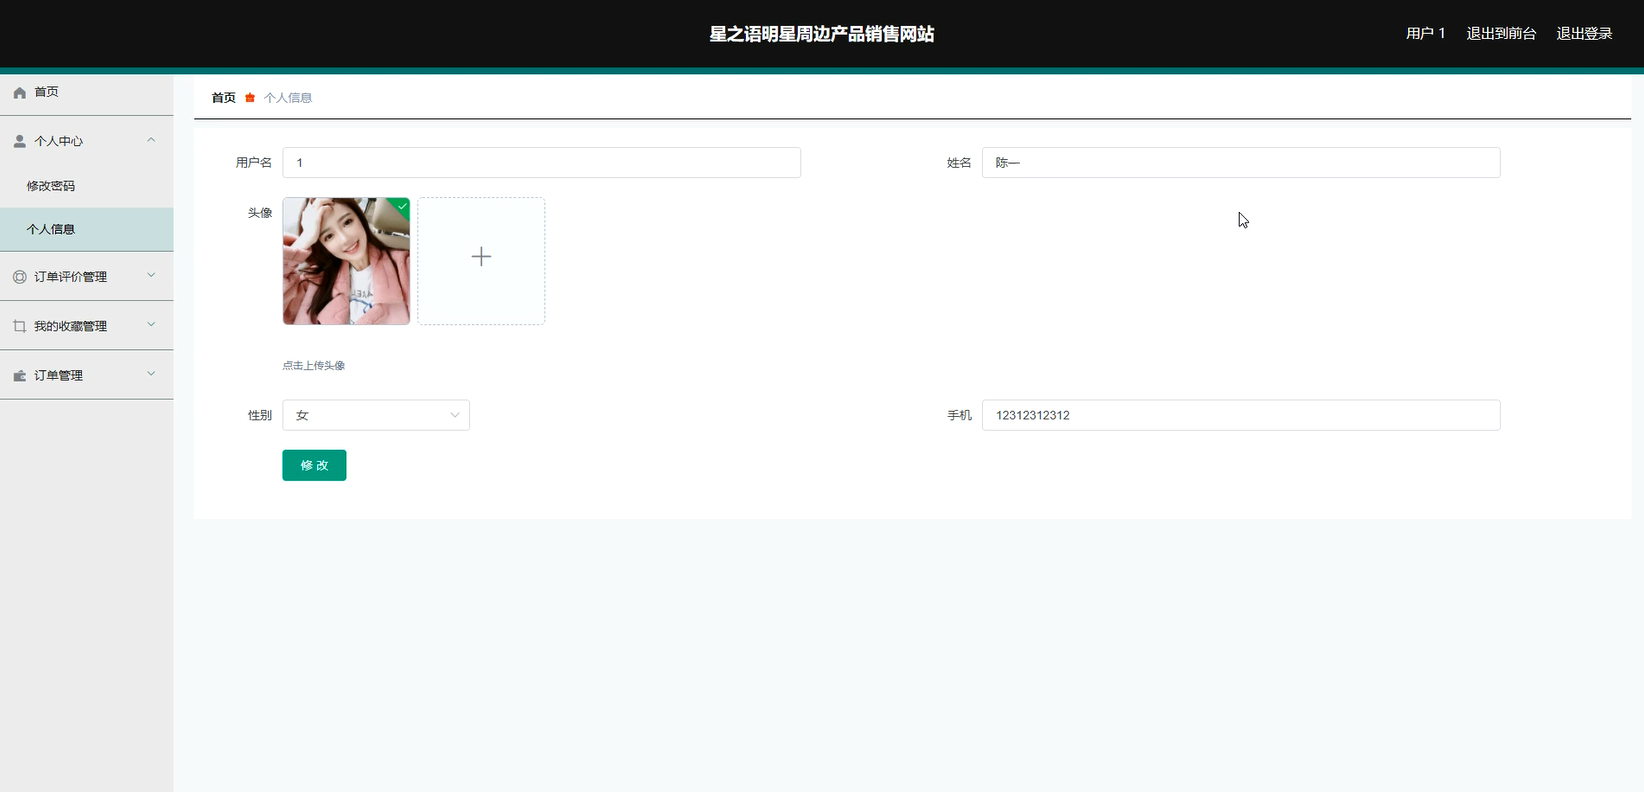
Task: Click 退出登录 in the header
Action: pos(1584,34)
